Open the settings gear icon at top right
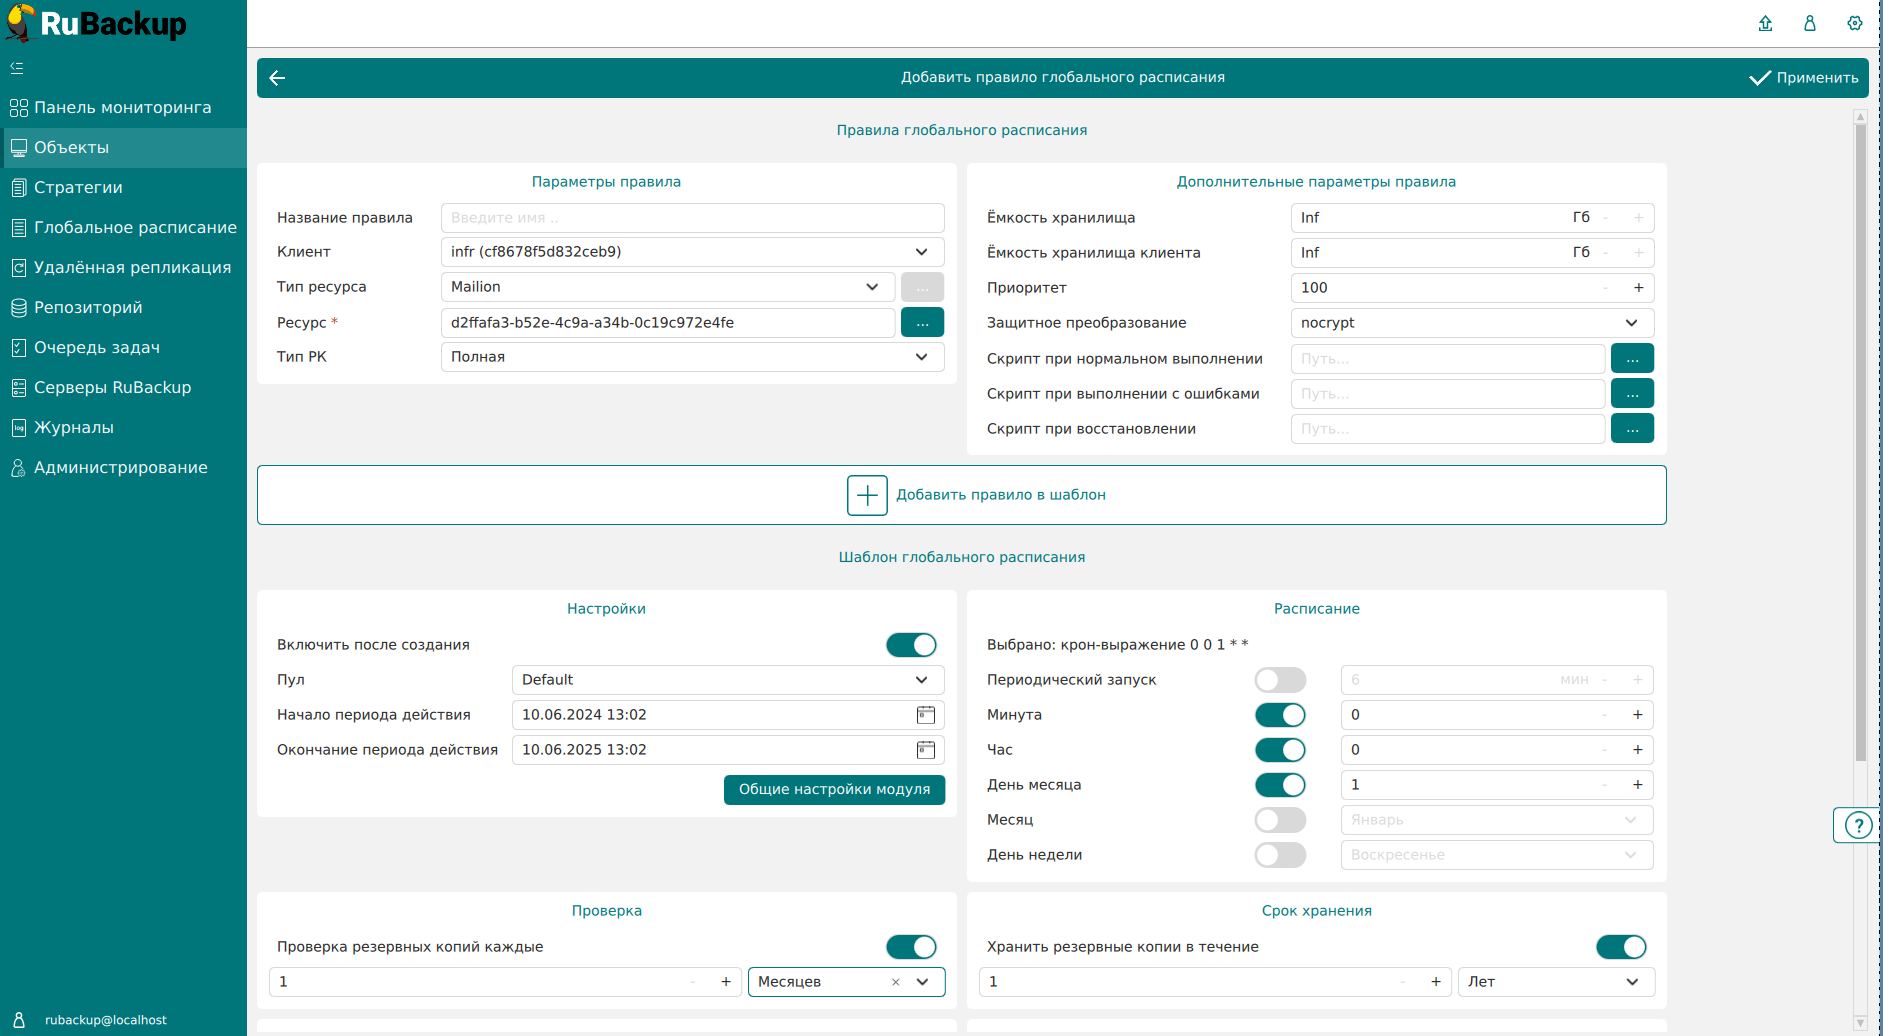 pos(1854,23)
